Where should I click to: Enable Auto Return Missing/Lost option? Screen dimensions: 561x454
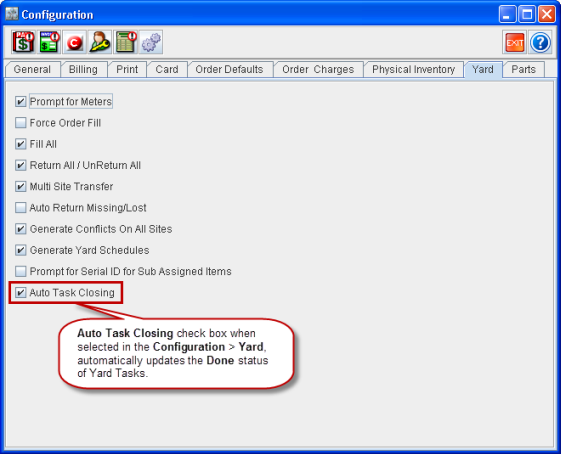pos(20,208)
